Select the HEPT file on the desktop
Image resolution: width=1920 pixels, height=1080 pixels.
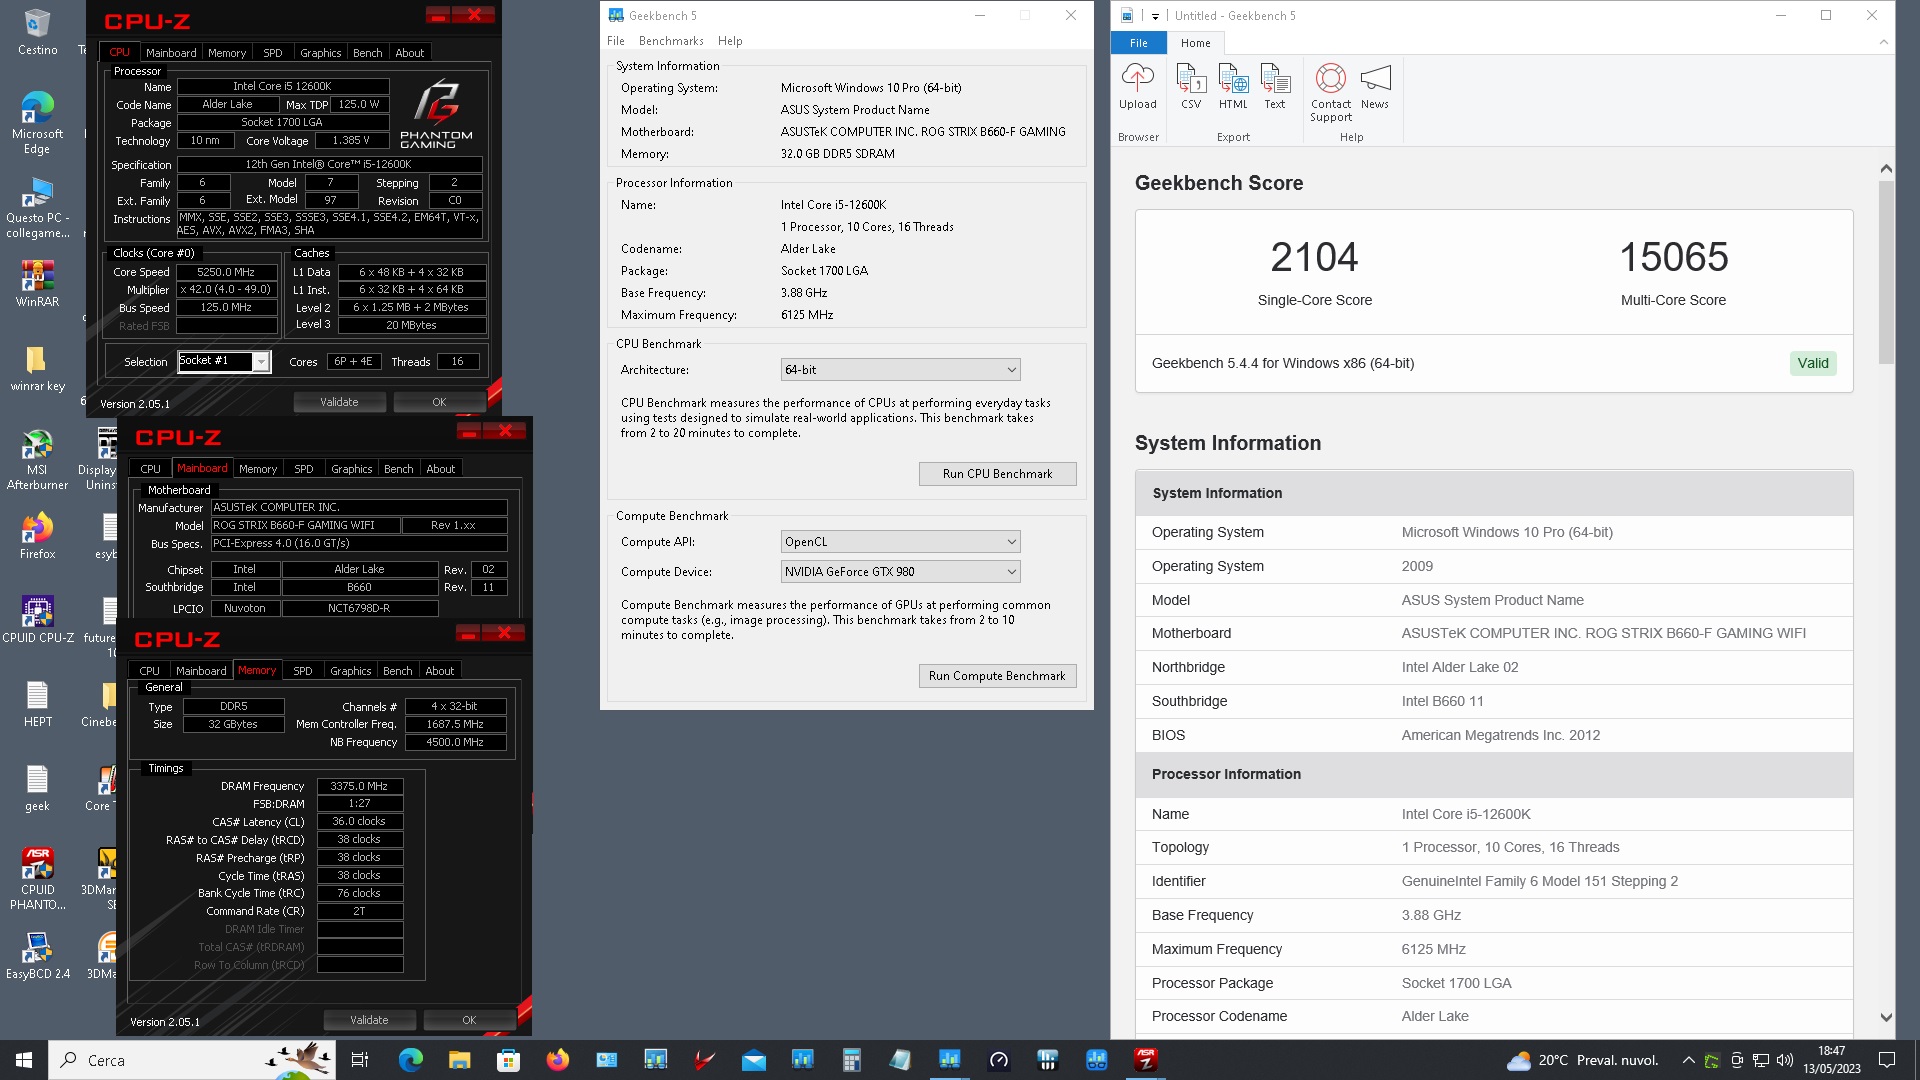[38, 703]
